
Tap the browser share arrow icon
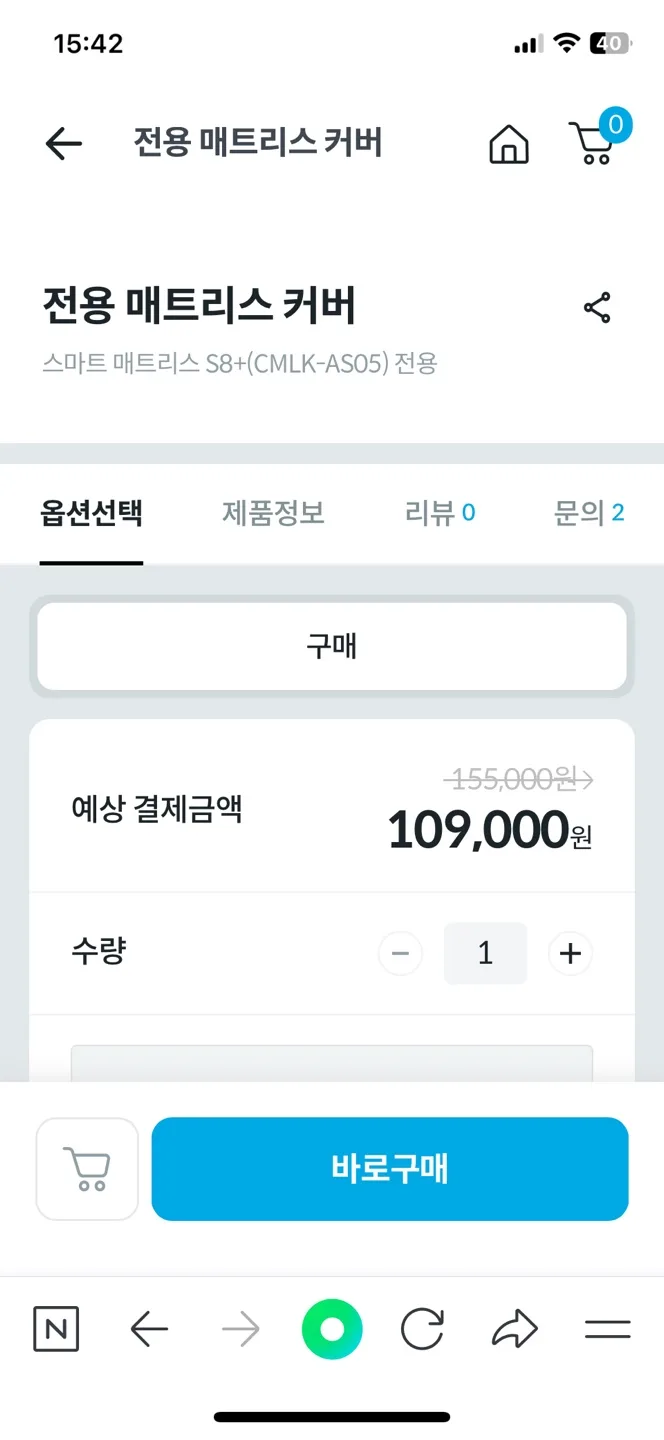515,1329
